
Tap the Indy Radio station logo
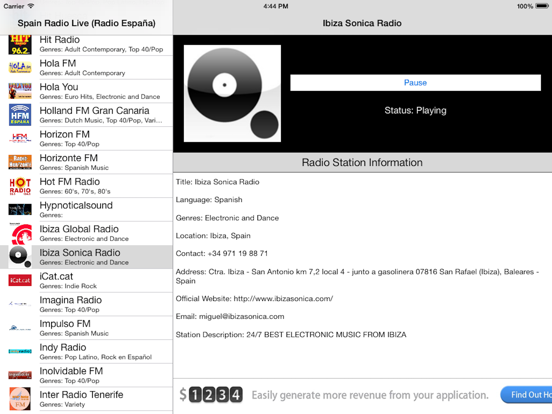point(20,351)
